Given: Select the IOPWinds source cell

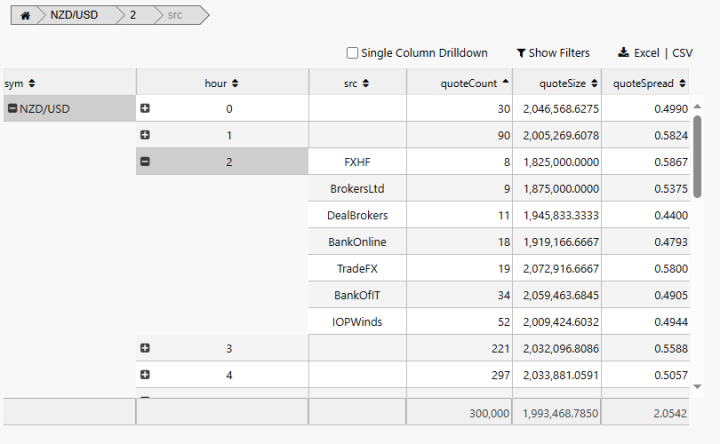Looking at the screenshot, I should pos(357,322).
